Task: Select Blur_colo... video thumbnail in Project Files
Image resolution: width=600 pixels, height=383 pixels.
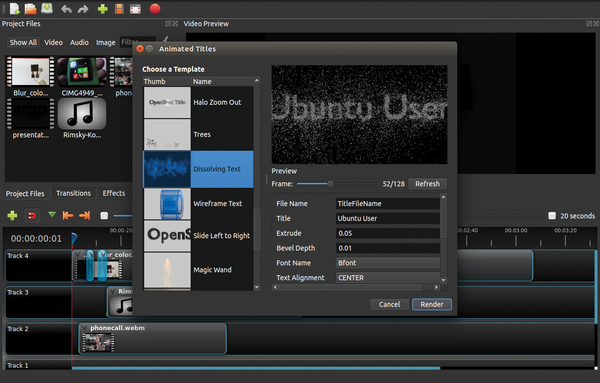Action: pyautogui.click(x=31, y=72)
